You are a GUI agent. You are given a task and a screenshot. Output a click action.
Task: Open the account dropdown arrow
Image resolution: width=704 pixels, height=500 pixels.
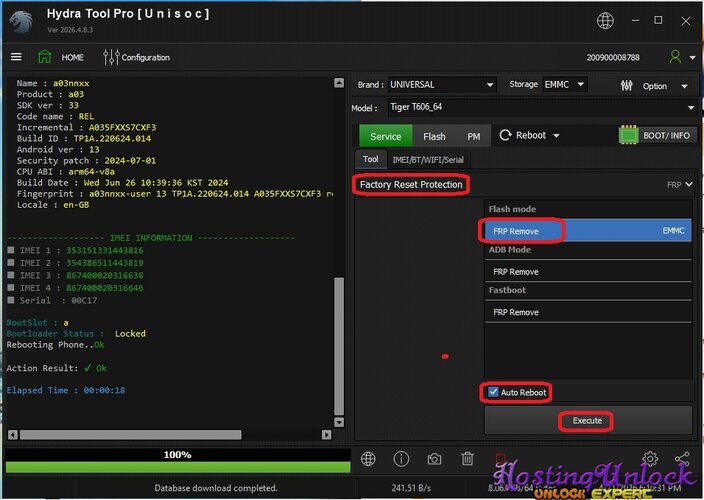pos(692,57)
